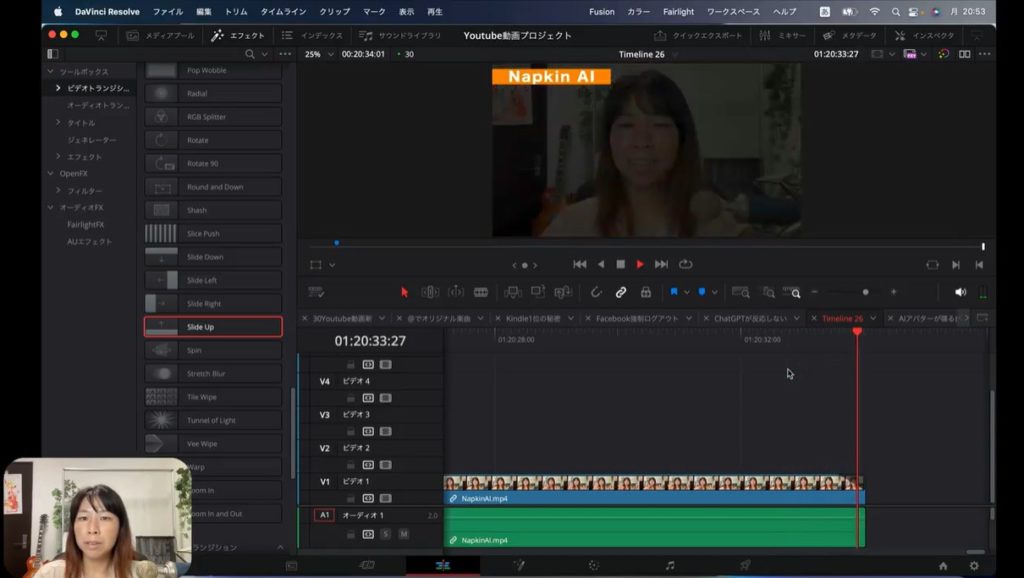Mute the Audio 1 track with M
This screenshot has height=578, width=1024.
[403, 534]
